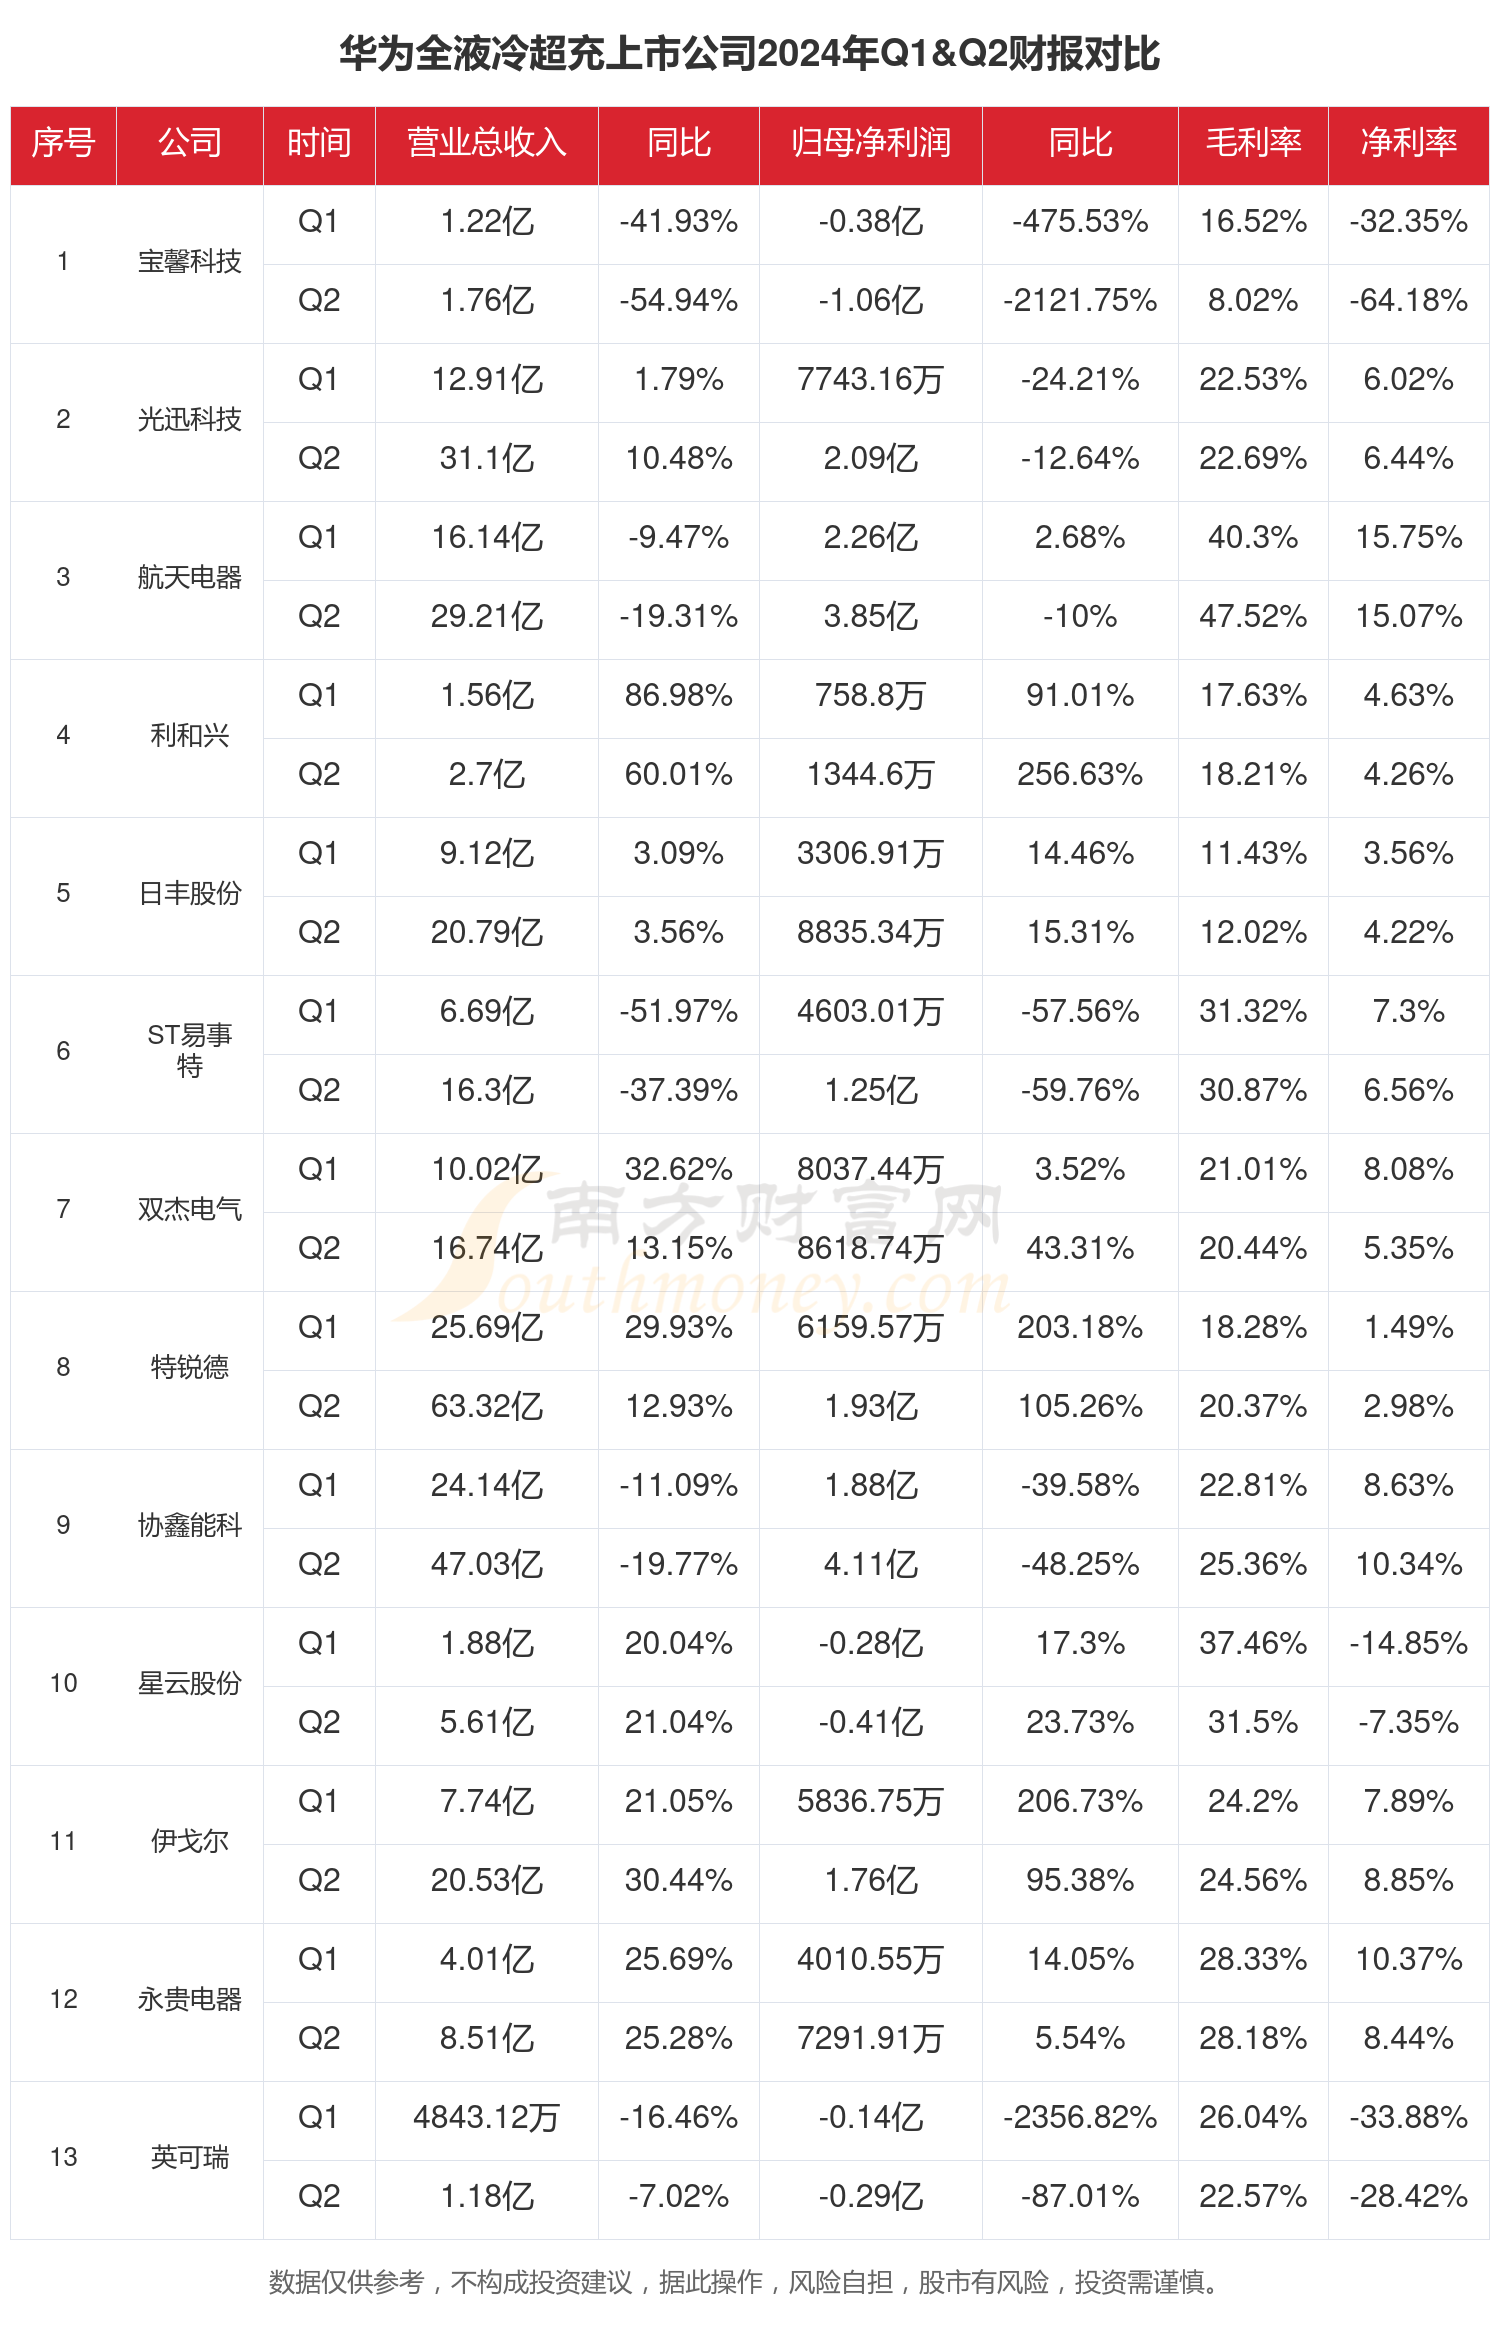Click the 4843.12万 revenue cell
Image resolution: width=1500 pixels, height=2341 pixels.
[486, 2117]
